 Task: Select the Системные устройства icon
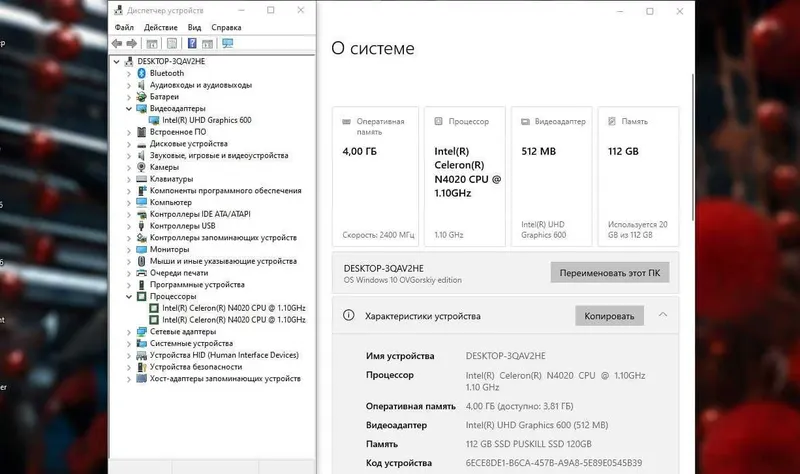(142, 343)
